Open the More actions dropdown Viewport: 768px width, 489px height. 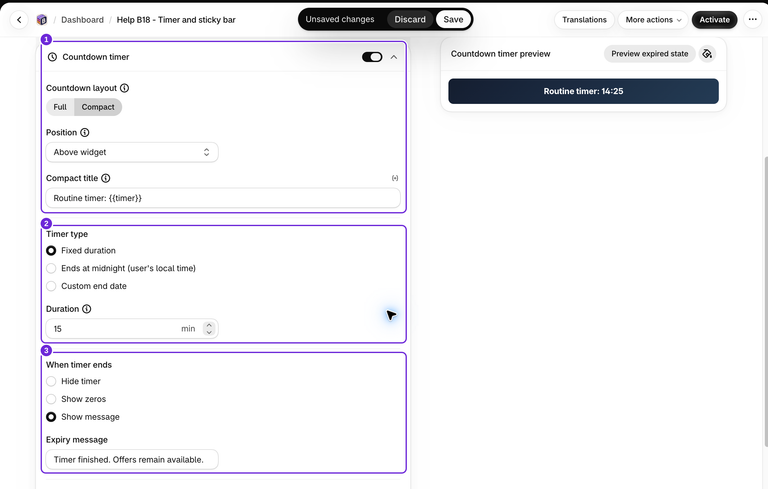tap(653, 20)
